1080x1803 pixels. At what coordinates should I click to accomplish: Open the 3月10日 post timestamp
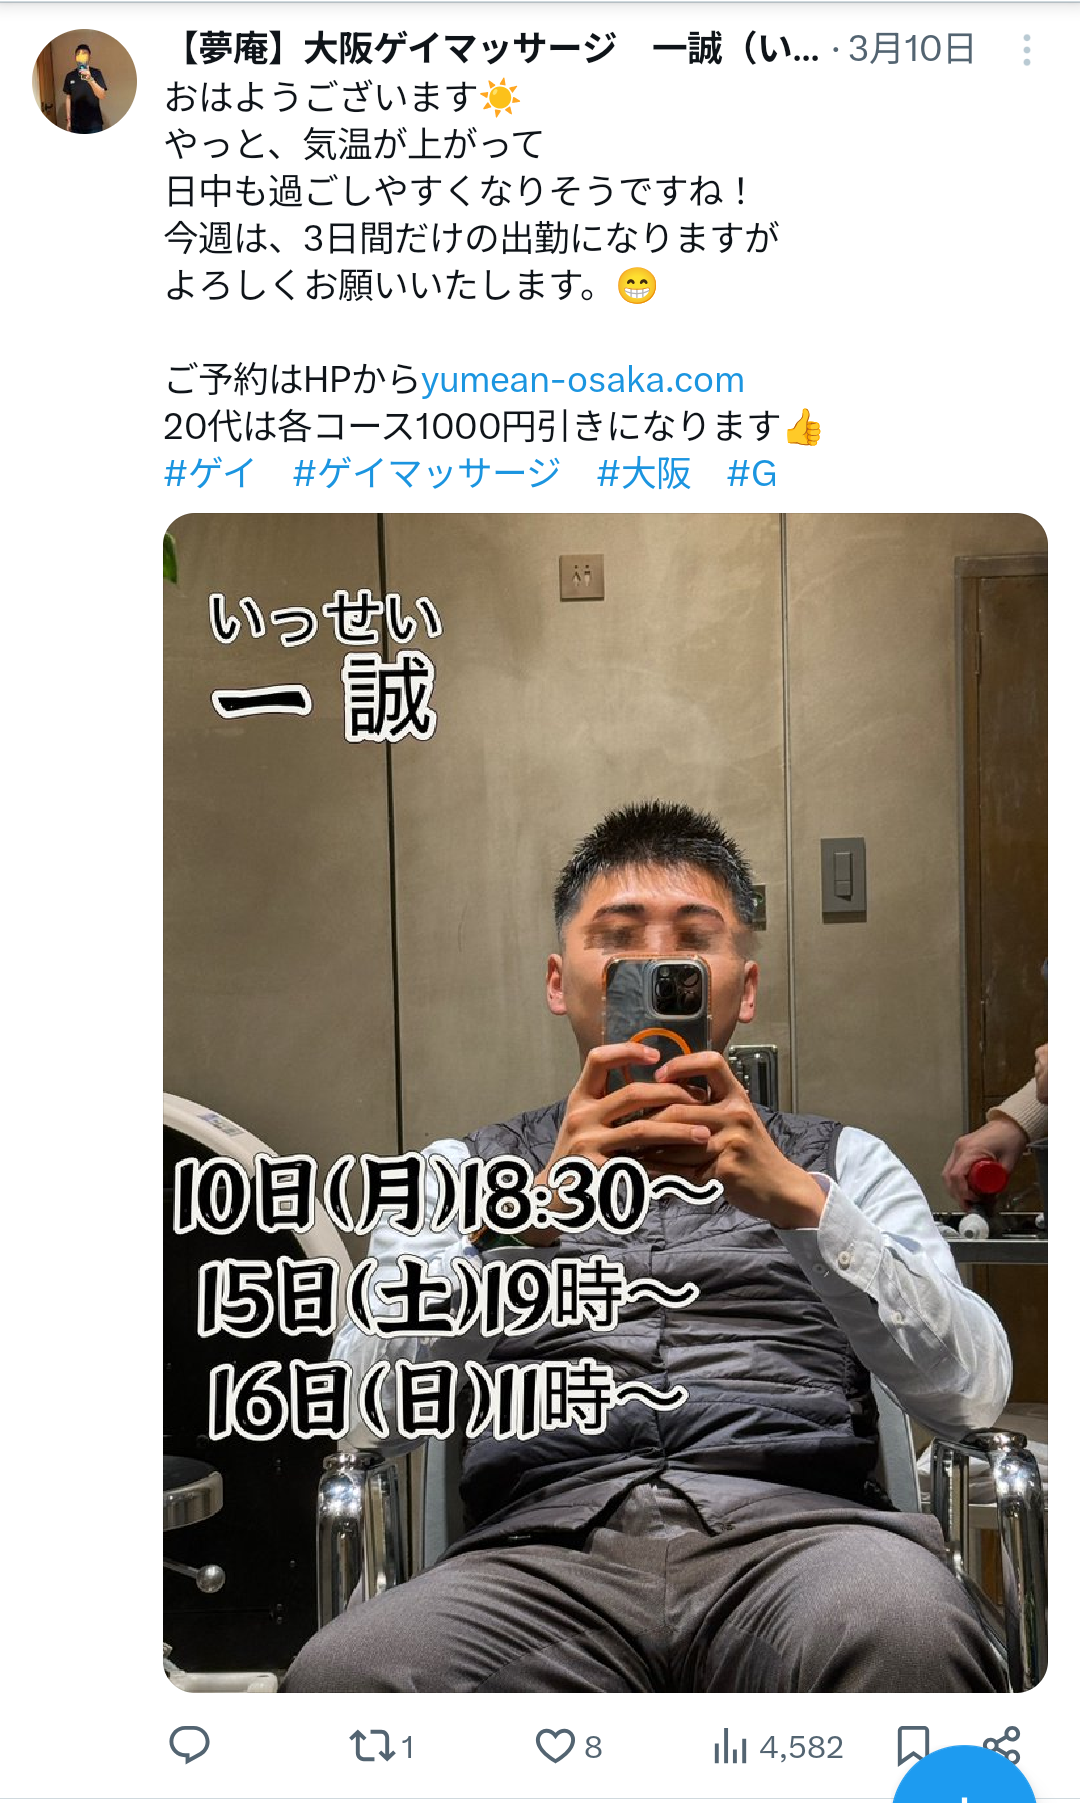tap(911, 48)
